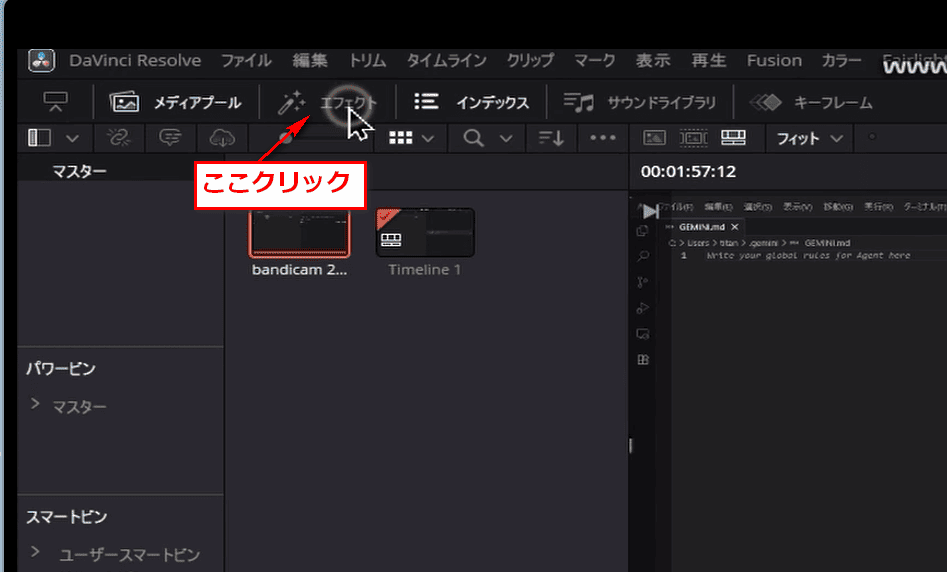Open the Fit zoom dropdown

point(809,138)
